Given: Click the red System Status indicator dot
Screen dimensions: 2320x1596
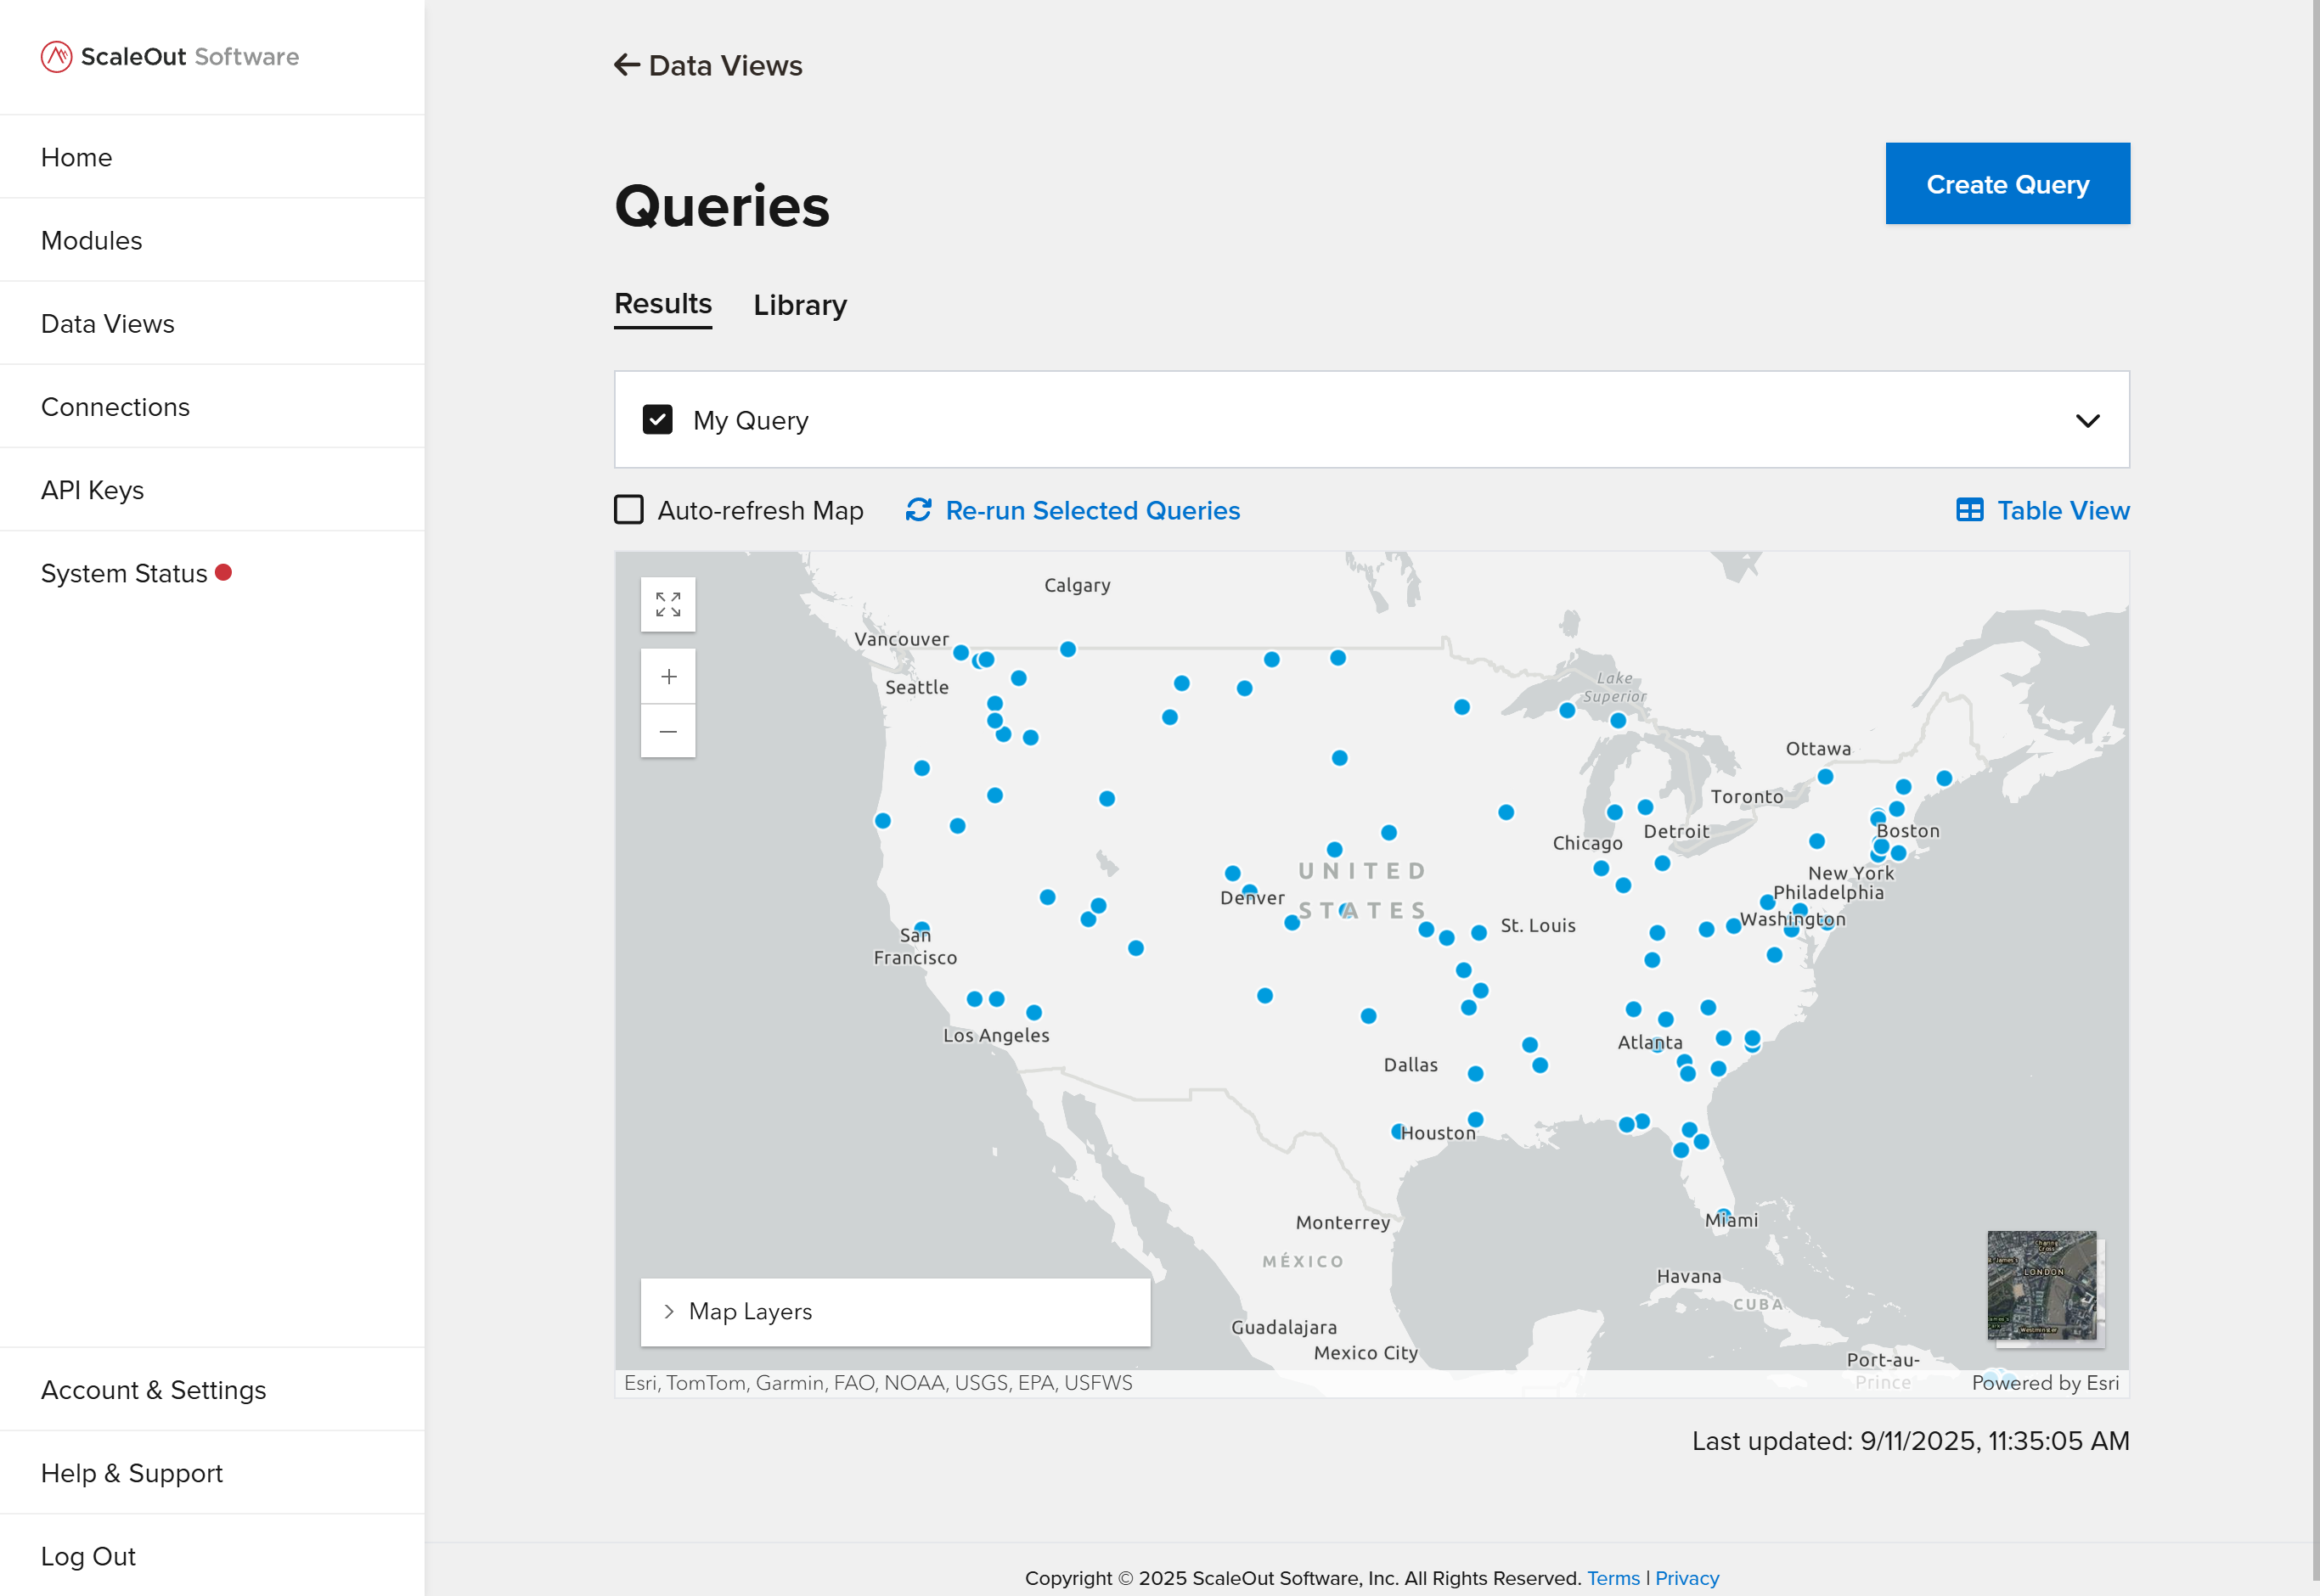Looking at the screenshot, I should [224, 572].
